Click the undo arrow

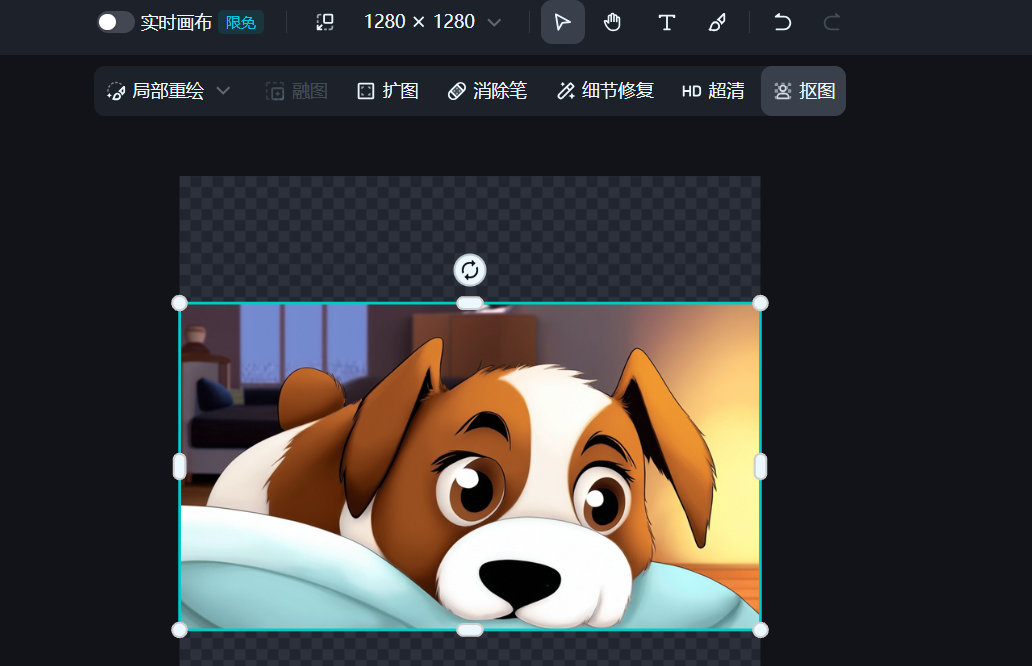tap(782, 22)
